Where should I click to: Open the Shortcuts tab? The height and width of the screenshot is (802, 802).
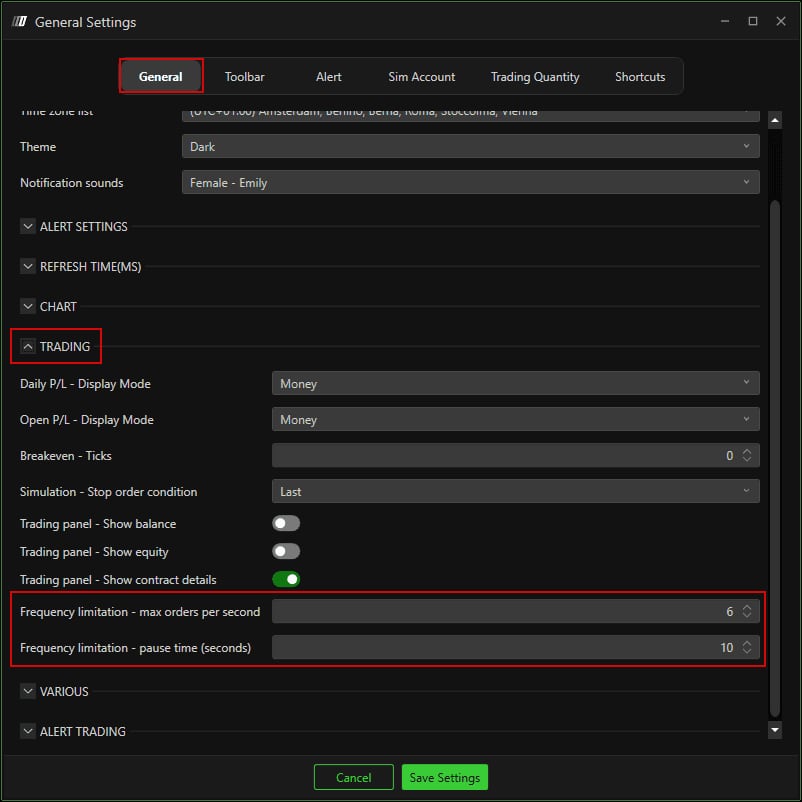click(640, 77)
